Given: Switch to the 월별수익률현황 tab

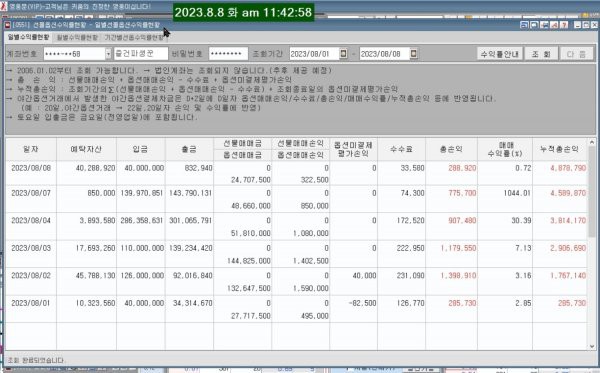Looking at the screenshot, I should point(77,37).
